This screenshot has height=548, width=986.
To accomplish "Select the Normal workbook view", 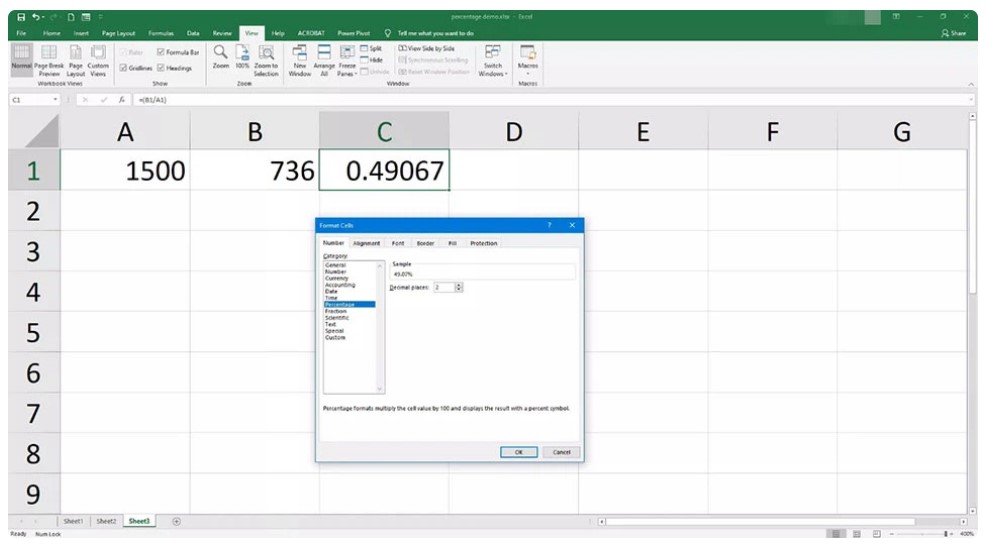I will pos(21,60).
